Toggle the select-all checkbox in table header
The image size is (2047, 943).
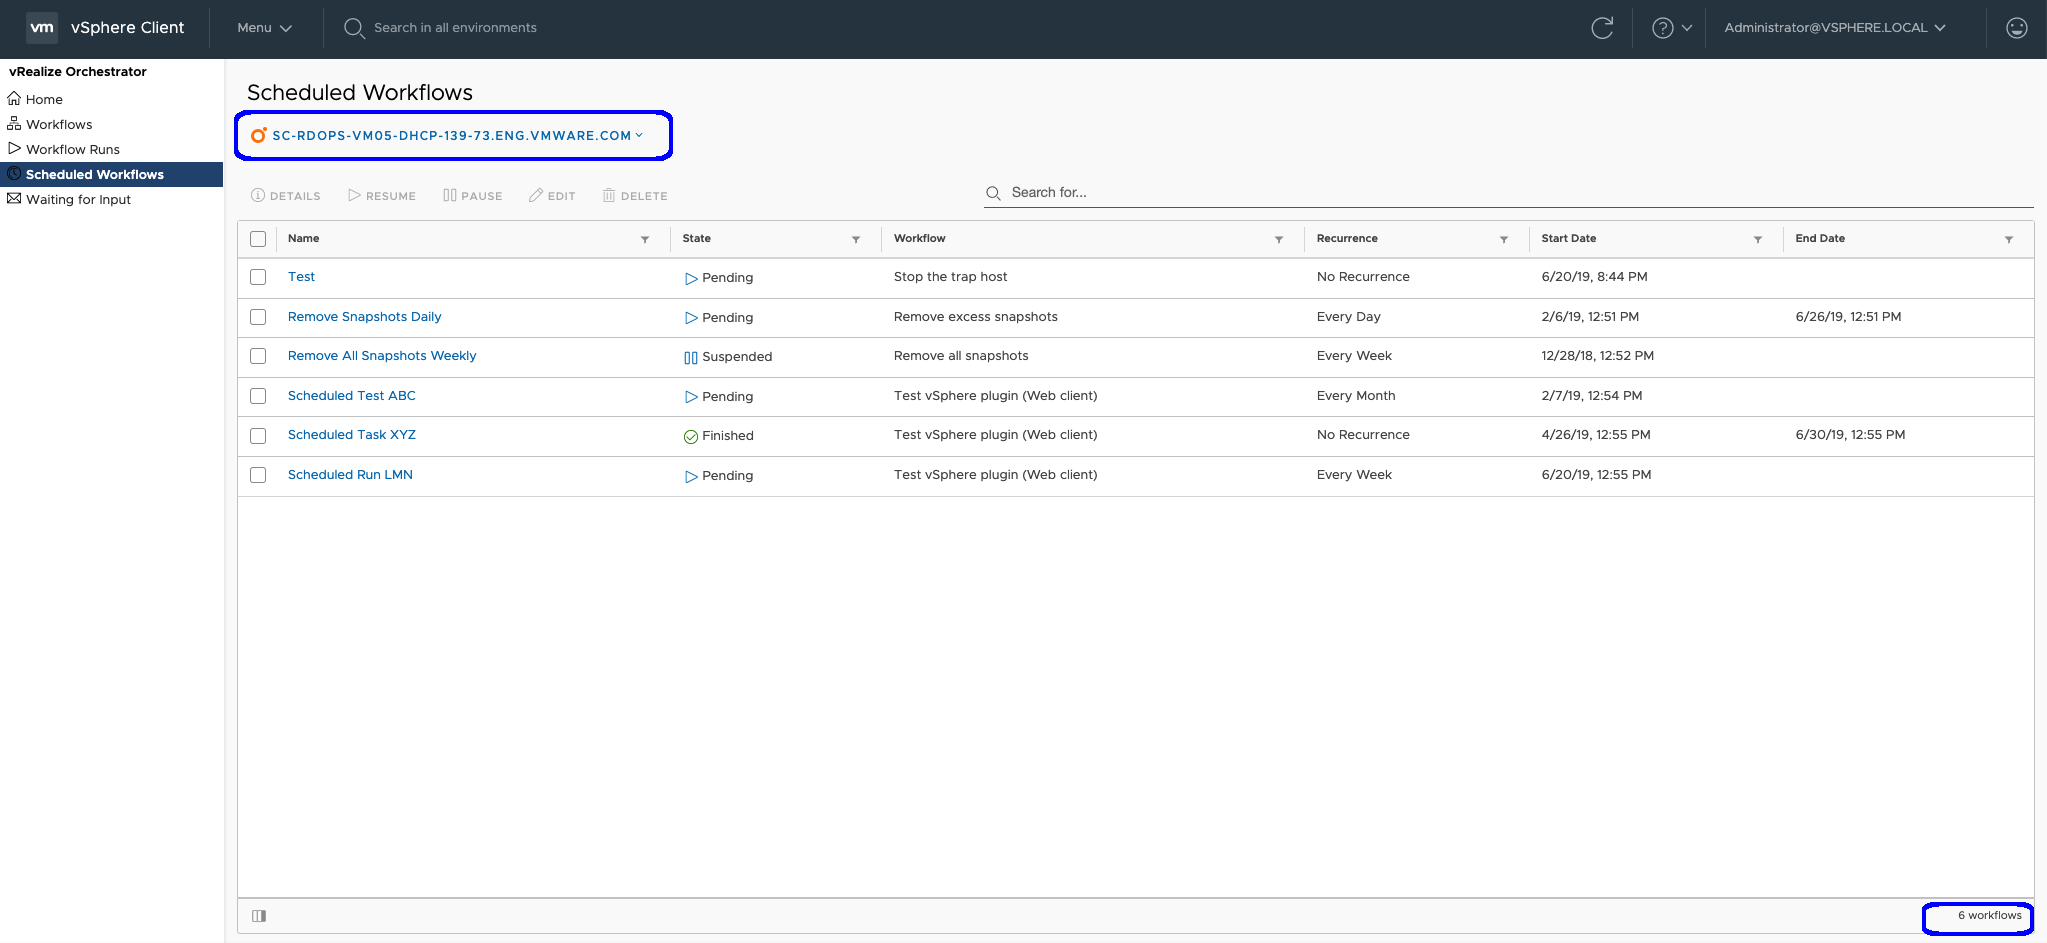pos(258,239)
